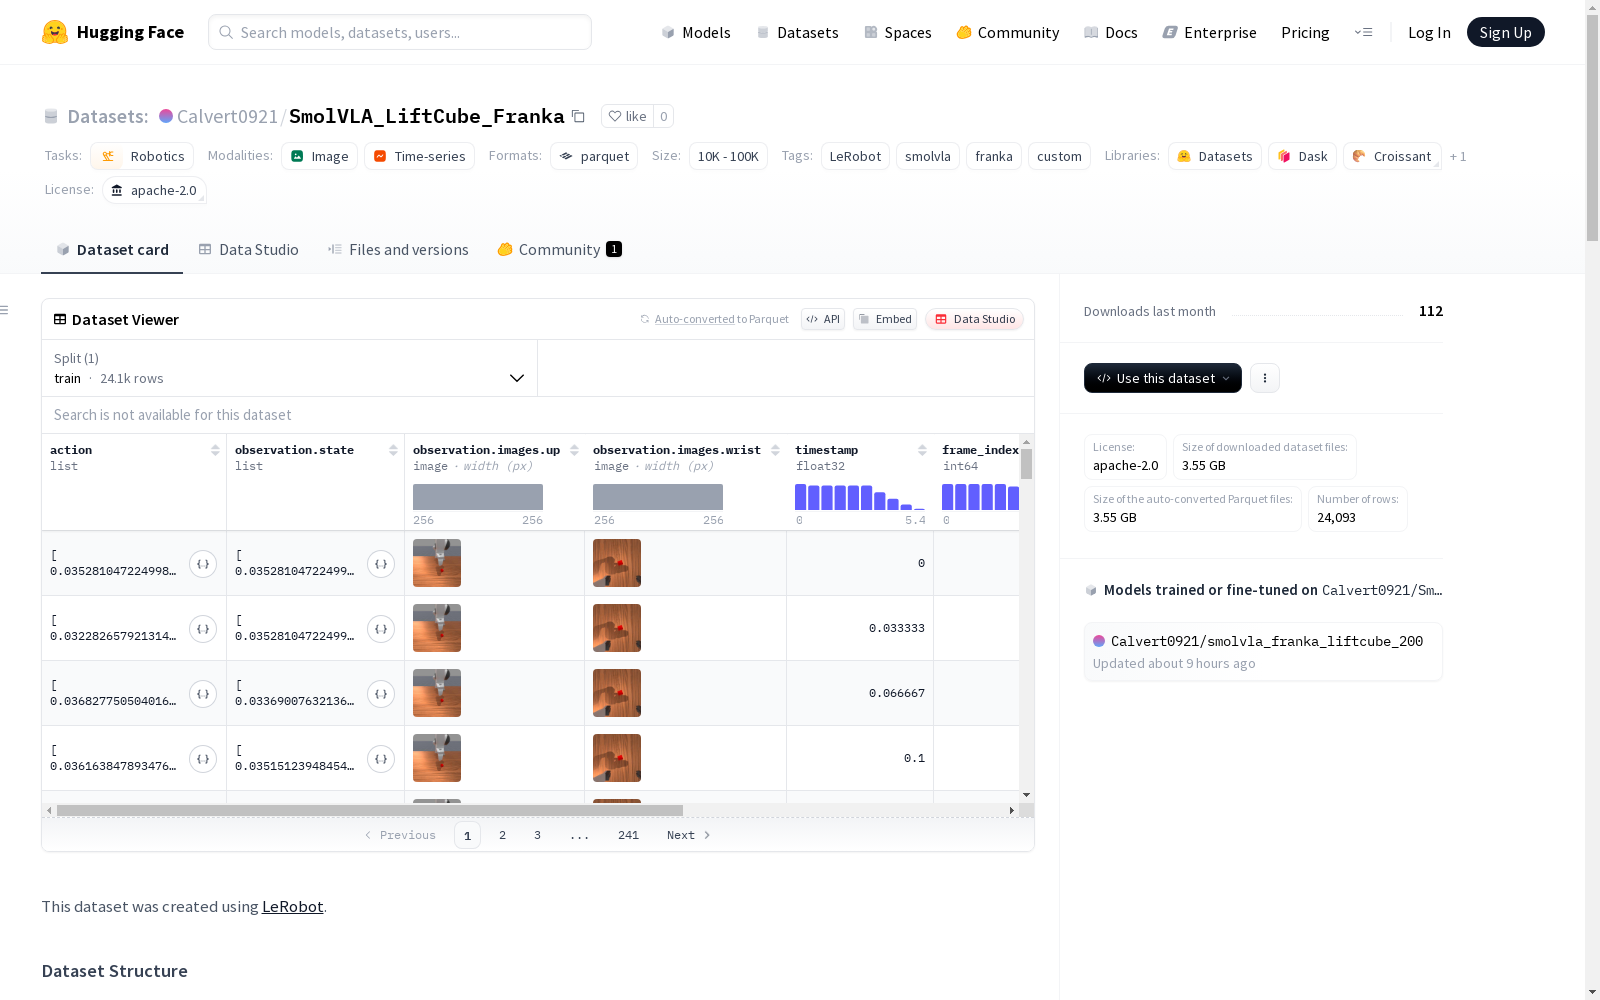Open the Use this dataset dropdown
1600x1000 pixels.
tap(1163, 378)
